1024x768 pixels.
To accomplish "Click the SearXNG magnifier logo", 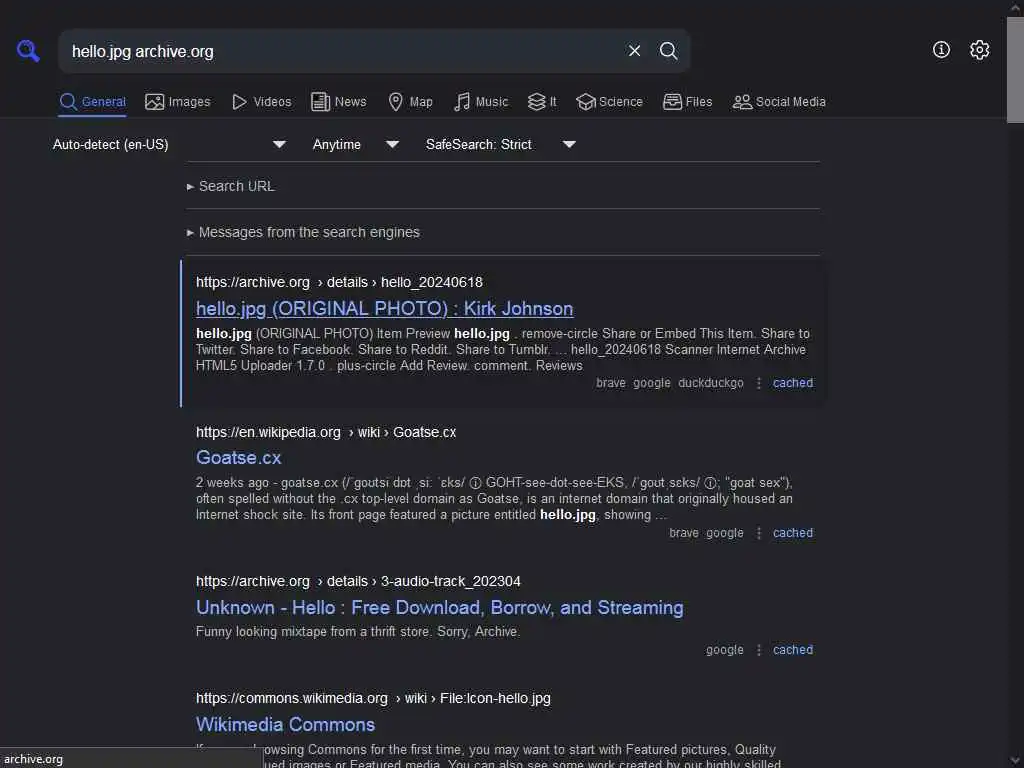I will click(28, 51).
